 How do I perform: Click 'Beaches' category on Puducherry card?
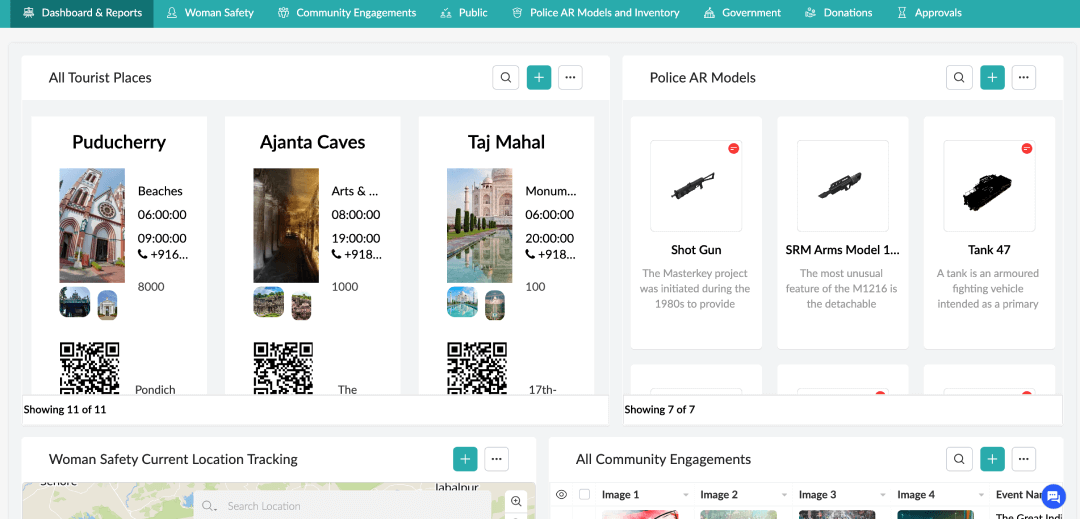coord(160,191)
